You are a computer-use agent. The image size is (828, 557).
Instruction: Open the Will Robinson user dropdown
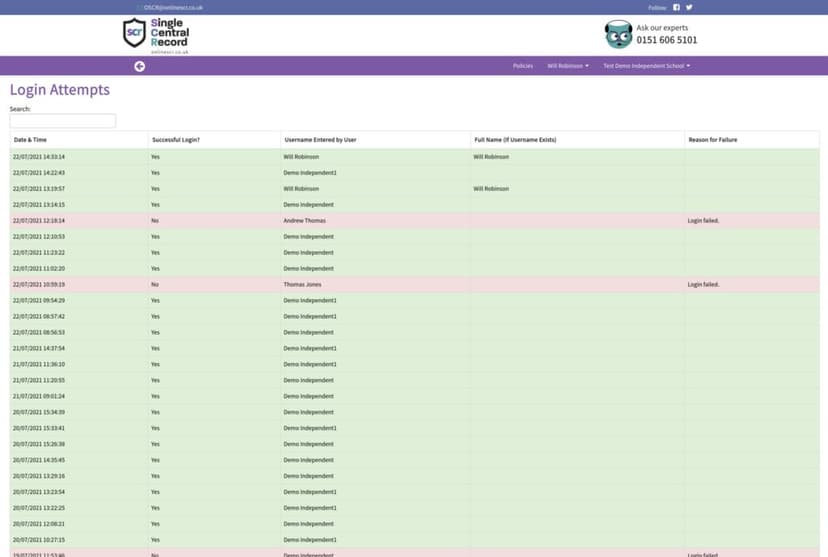[x=567, y=66]
